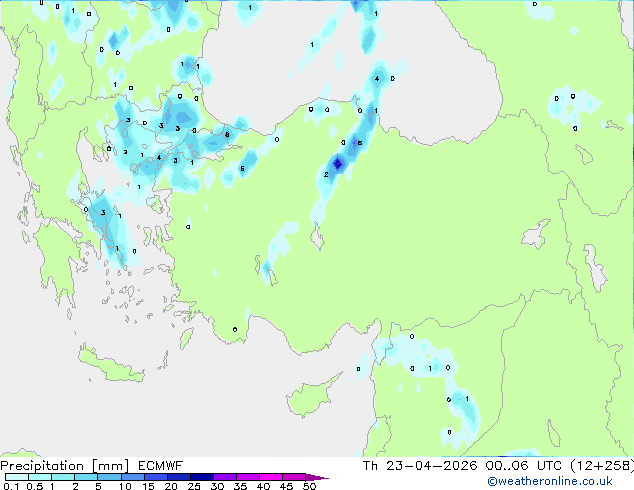The width and height of the screenshot is (634, 490).
Task: Select the 45–50 mm legend color swatch
Action: tap(294, 477)
